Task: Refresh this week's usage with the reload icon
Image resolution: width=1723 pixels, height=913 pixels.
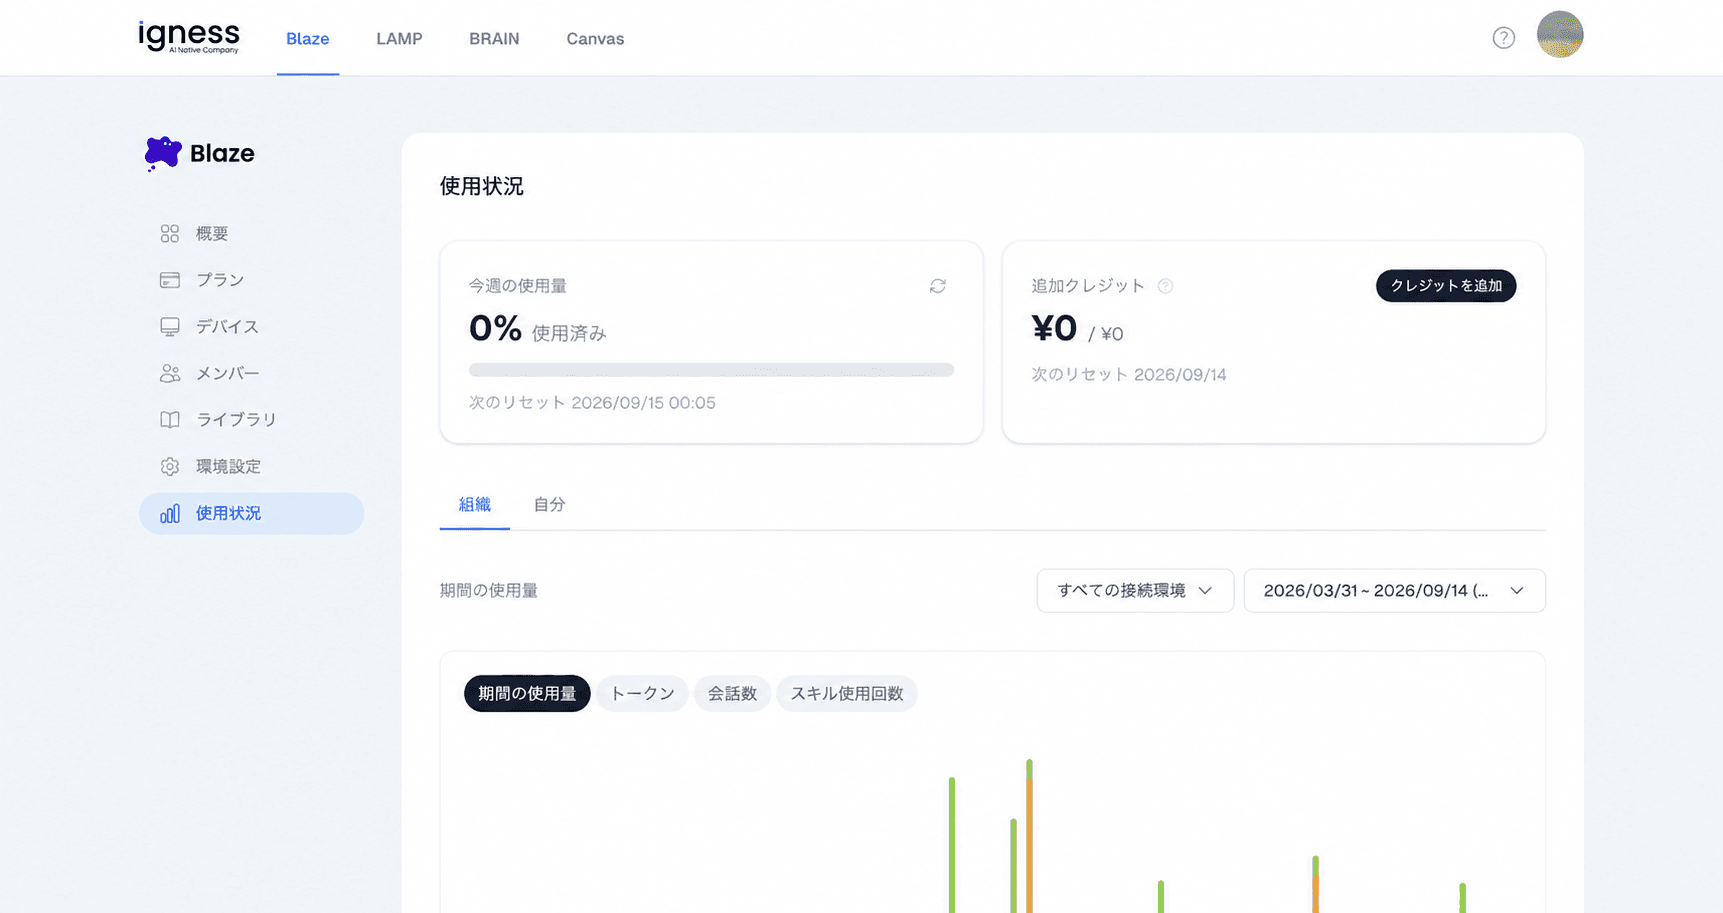Action: pos(938,286)
